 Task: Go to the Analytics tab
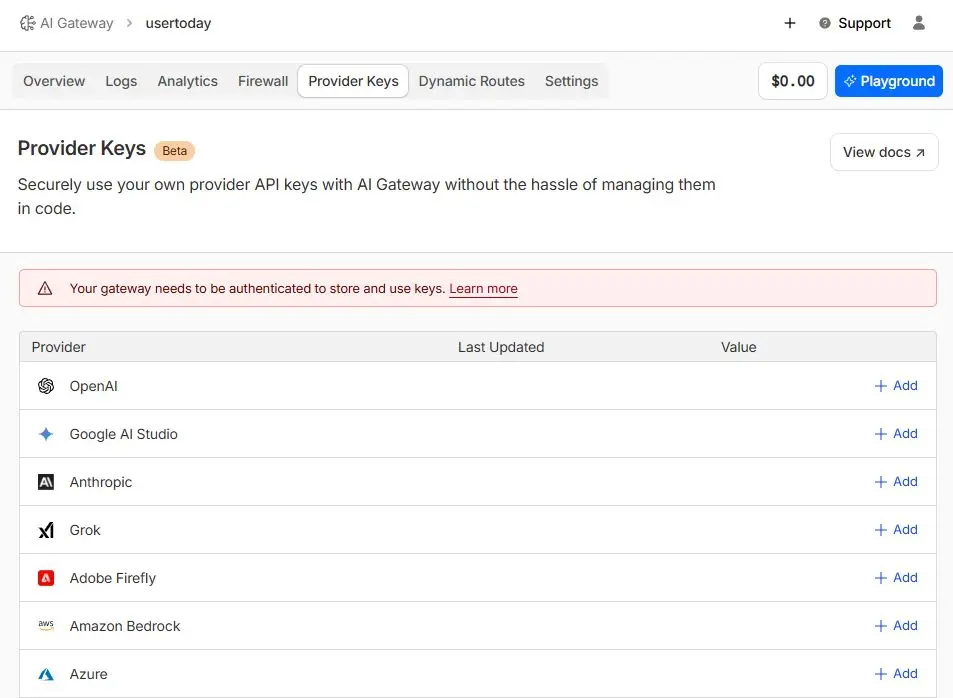click(187, 81)
